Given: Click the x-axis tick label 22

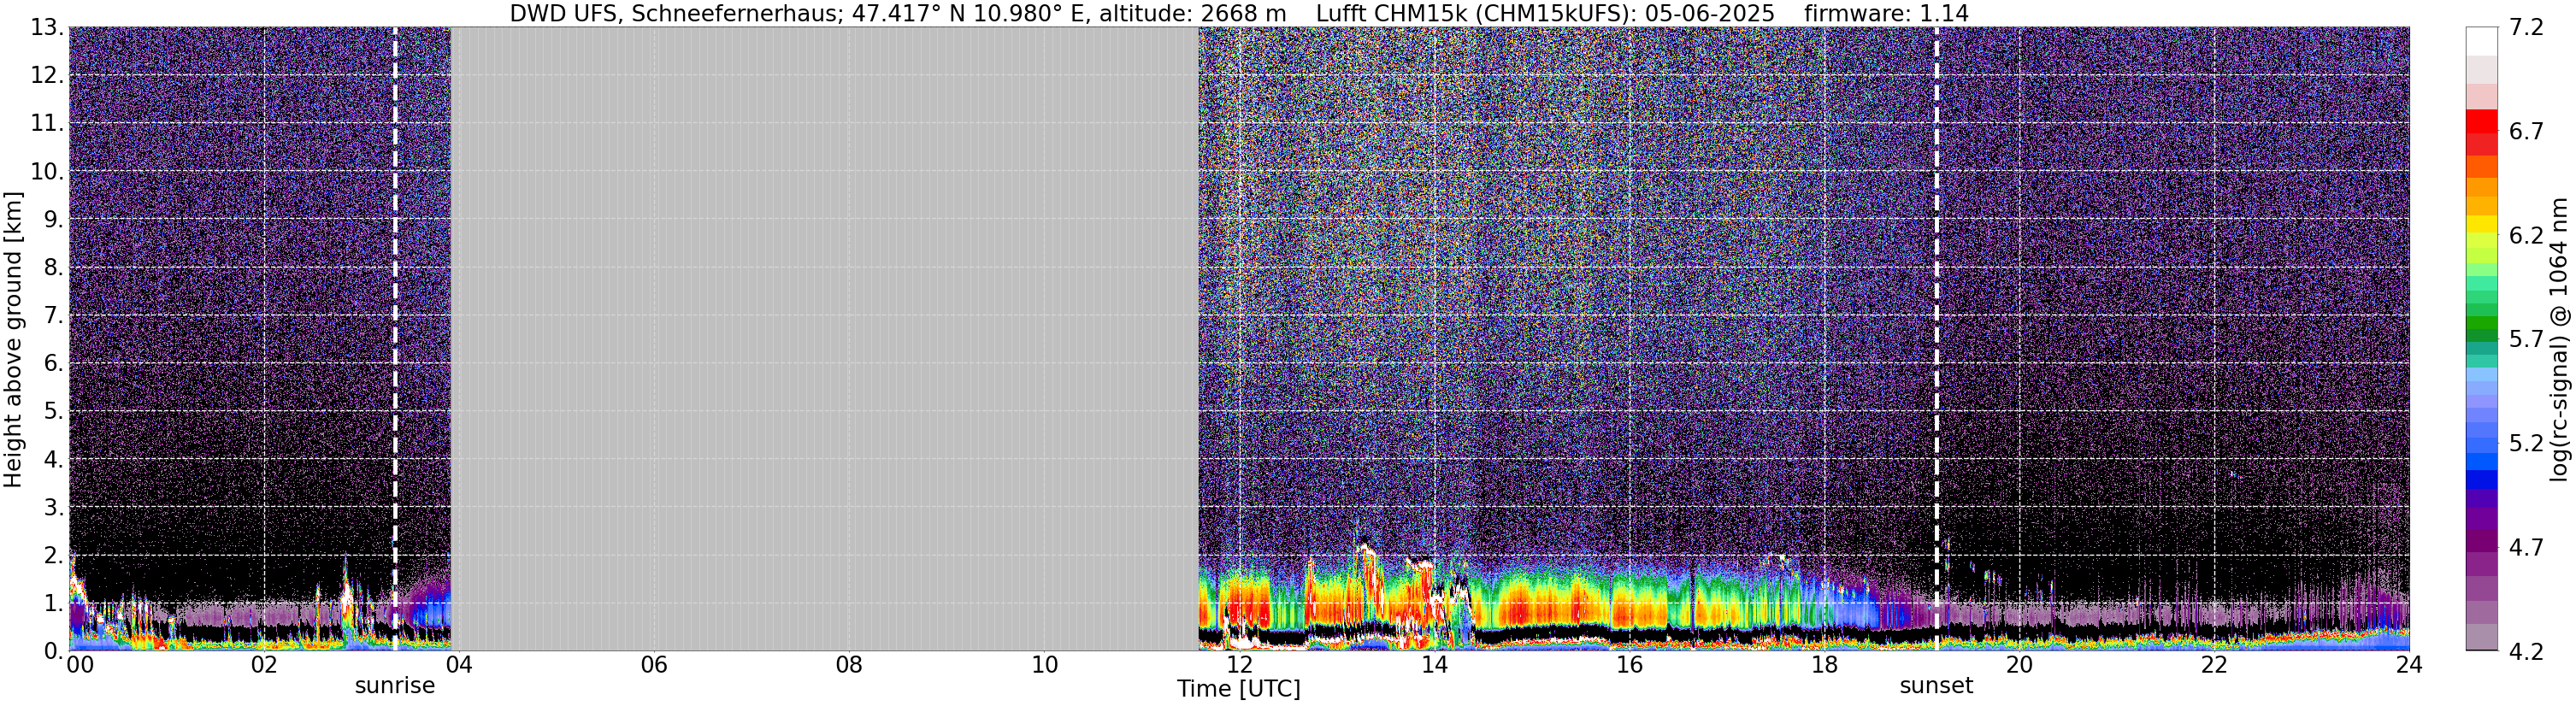Looking at the screenshot, I should coord(2214,665).
